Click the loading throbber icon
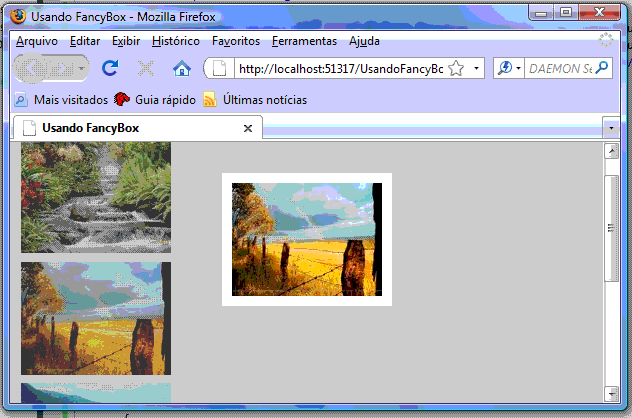This screenshot has width=632, height=418. [x=605, y=40]
